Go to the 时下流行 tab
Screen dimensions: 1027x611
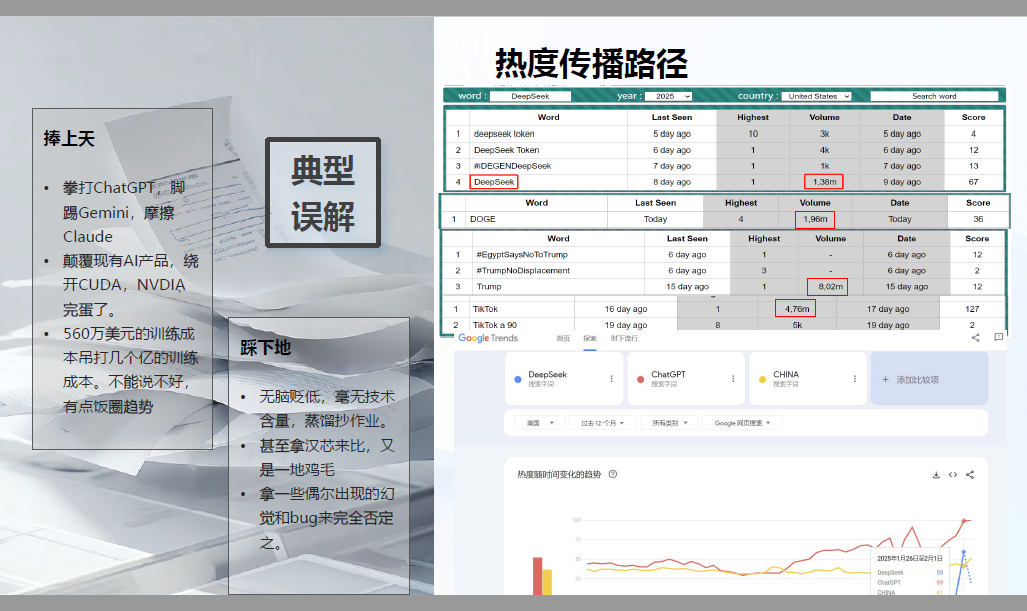pos(624,339)
